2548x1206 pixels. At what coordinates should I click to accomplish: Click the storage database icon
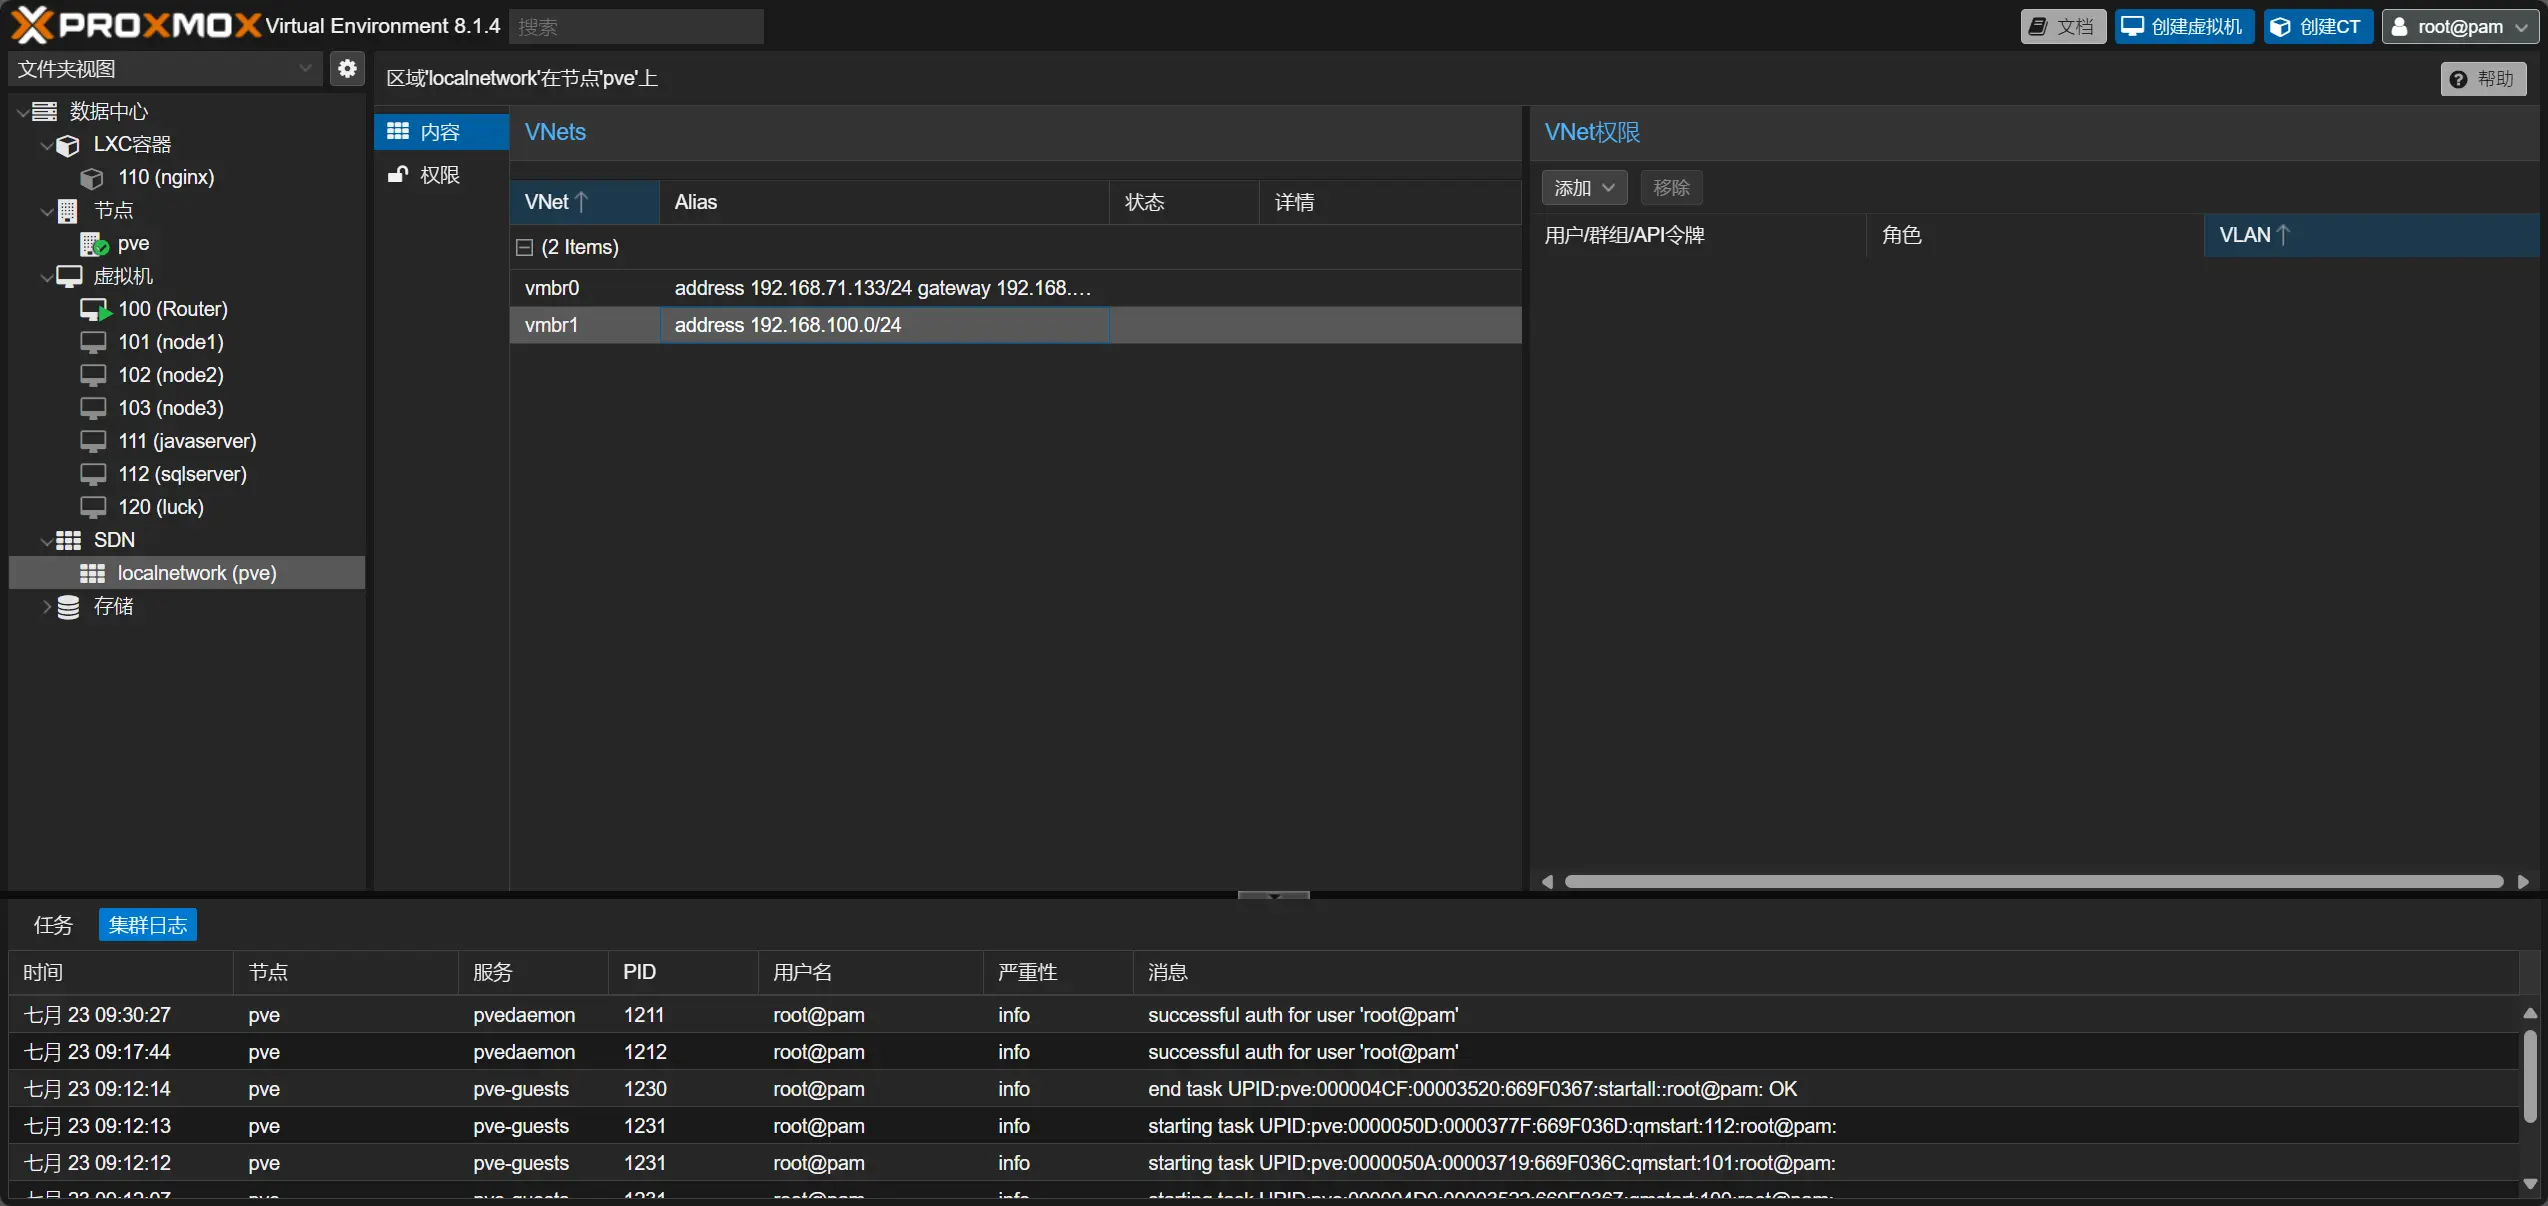[x=68, y=607]
